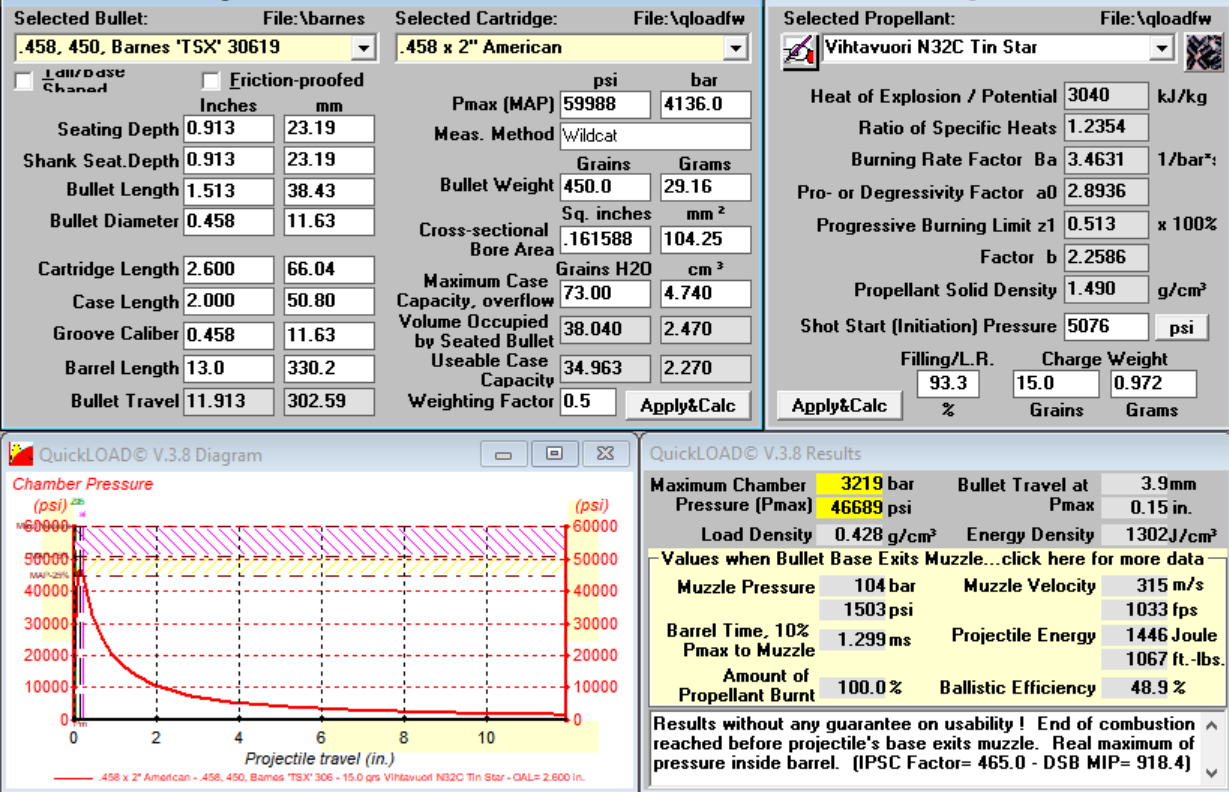Expand the Selected Cartridge dropdown

pos(736,47)
